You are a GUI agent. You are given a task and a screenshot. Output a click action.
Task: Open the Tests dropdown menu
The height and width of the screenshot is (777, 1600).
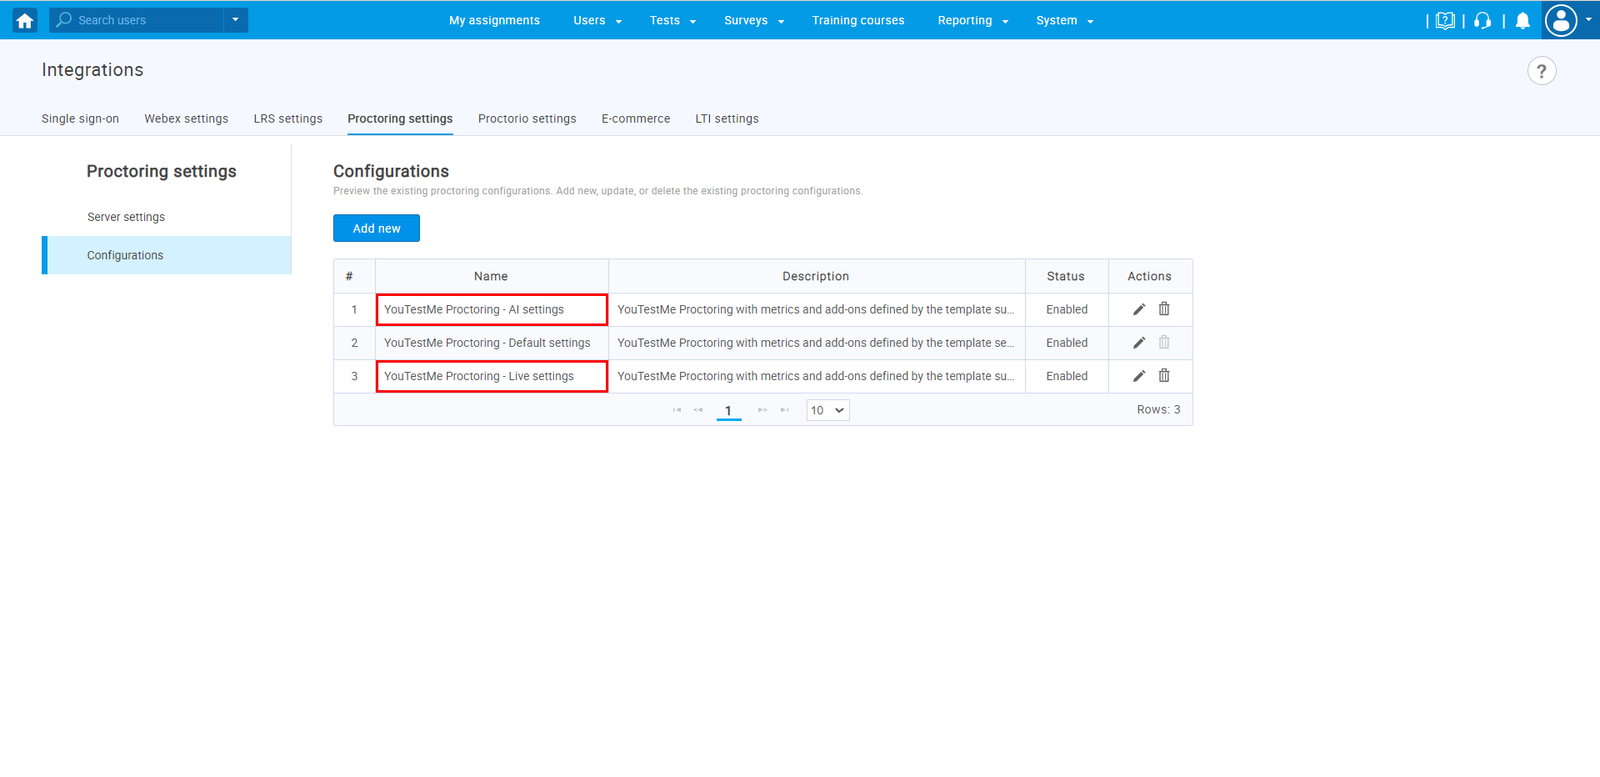pyautogui.click(x=672, y=21)
